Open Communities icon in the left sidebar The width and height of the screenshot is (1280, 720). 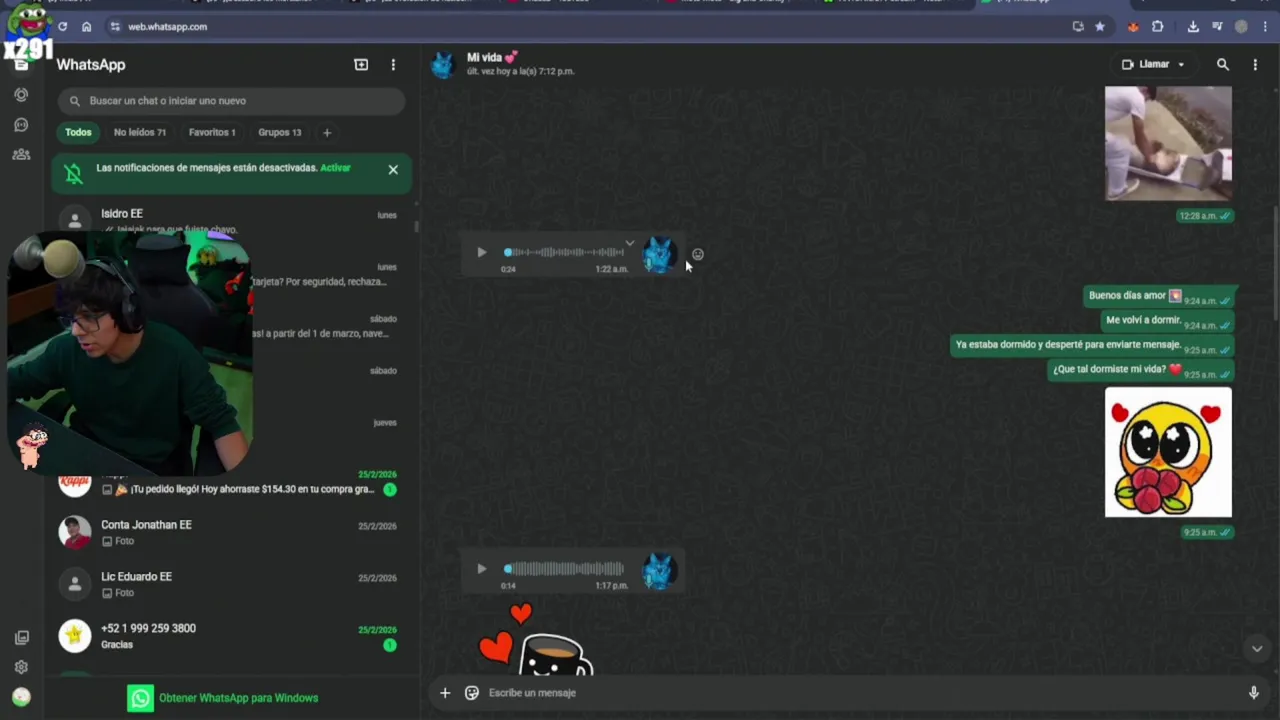click(x=21, y=155)
